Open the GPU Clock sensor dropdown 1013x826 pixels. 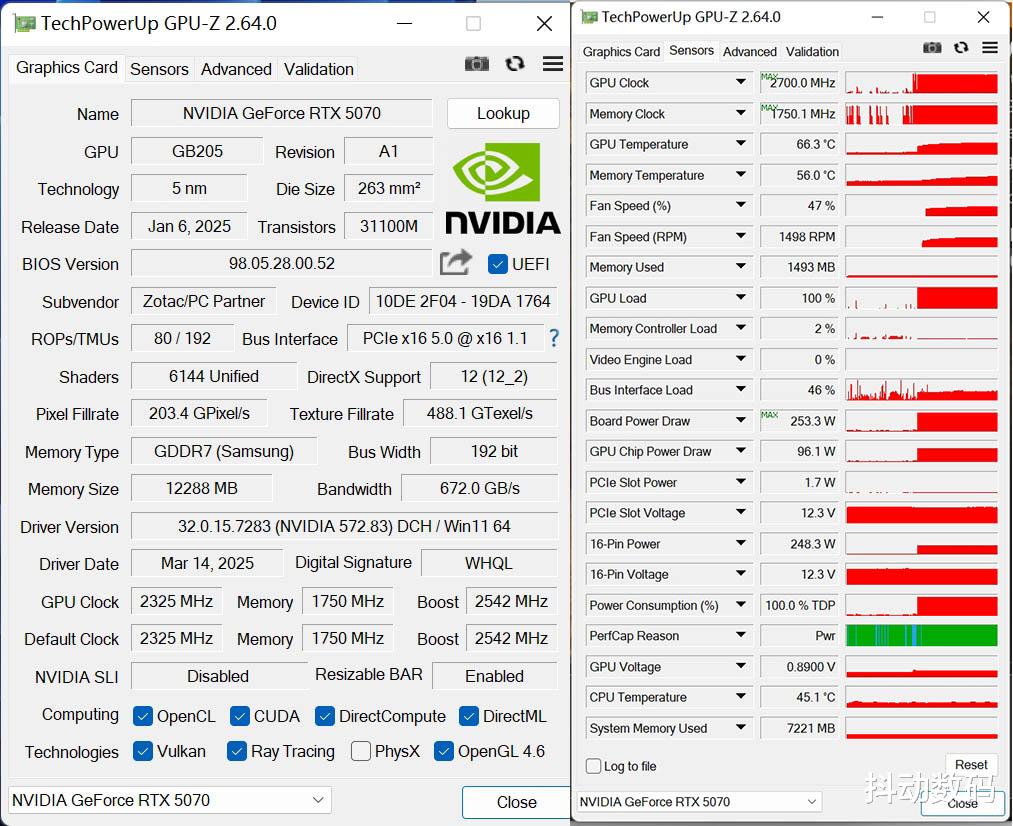point(740,82)
